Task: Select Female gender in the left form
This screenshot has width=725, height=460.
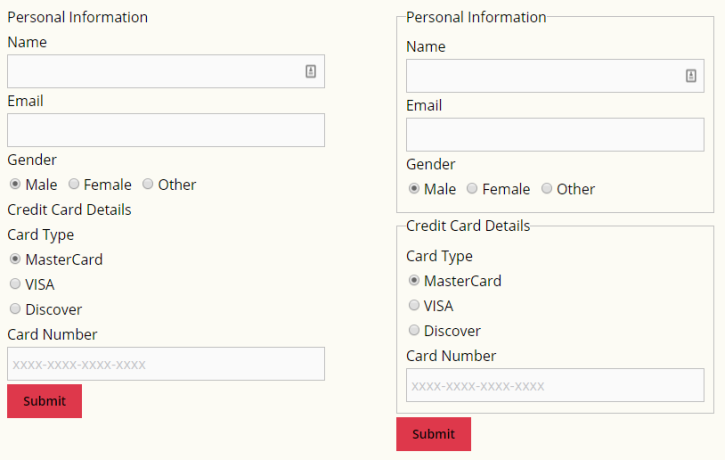Action: click(x=74, y=184)
